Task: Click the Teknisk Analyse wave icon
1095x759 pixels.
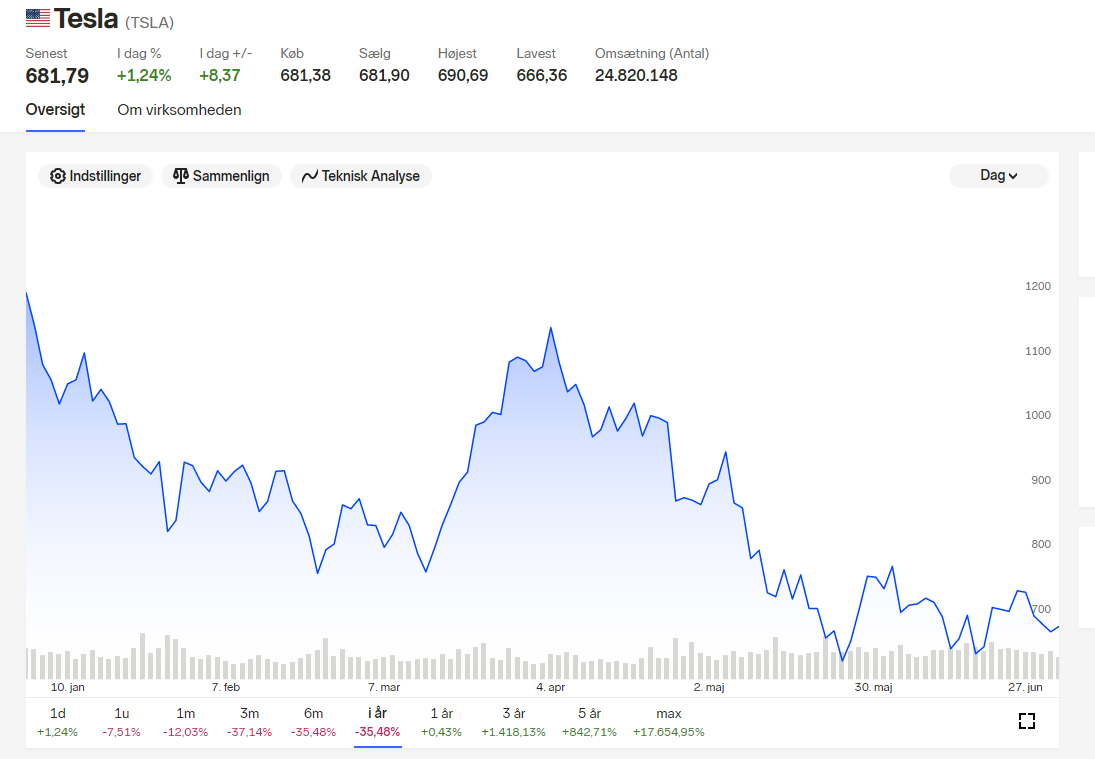Action: click(310, 176)
